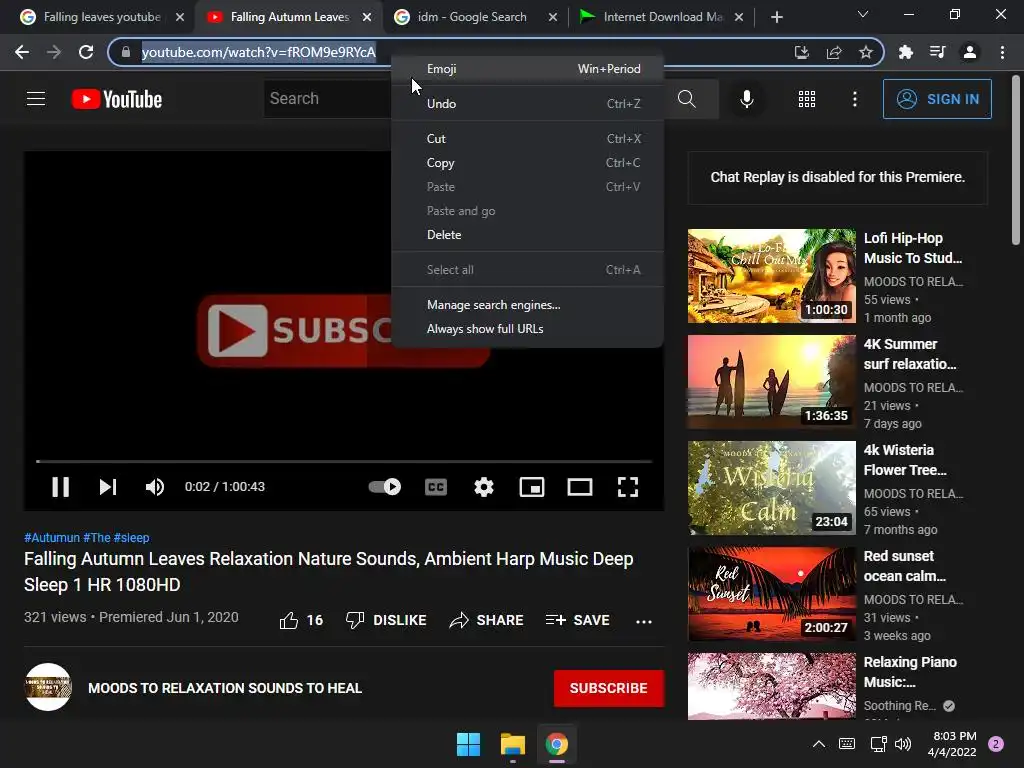Open Relaxing Piano Music video title

point(910,672)
